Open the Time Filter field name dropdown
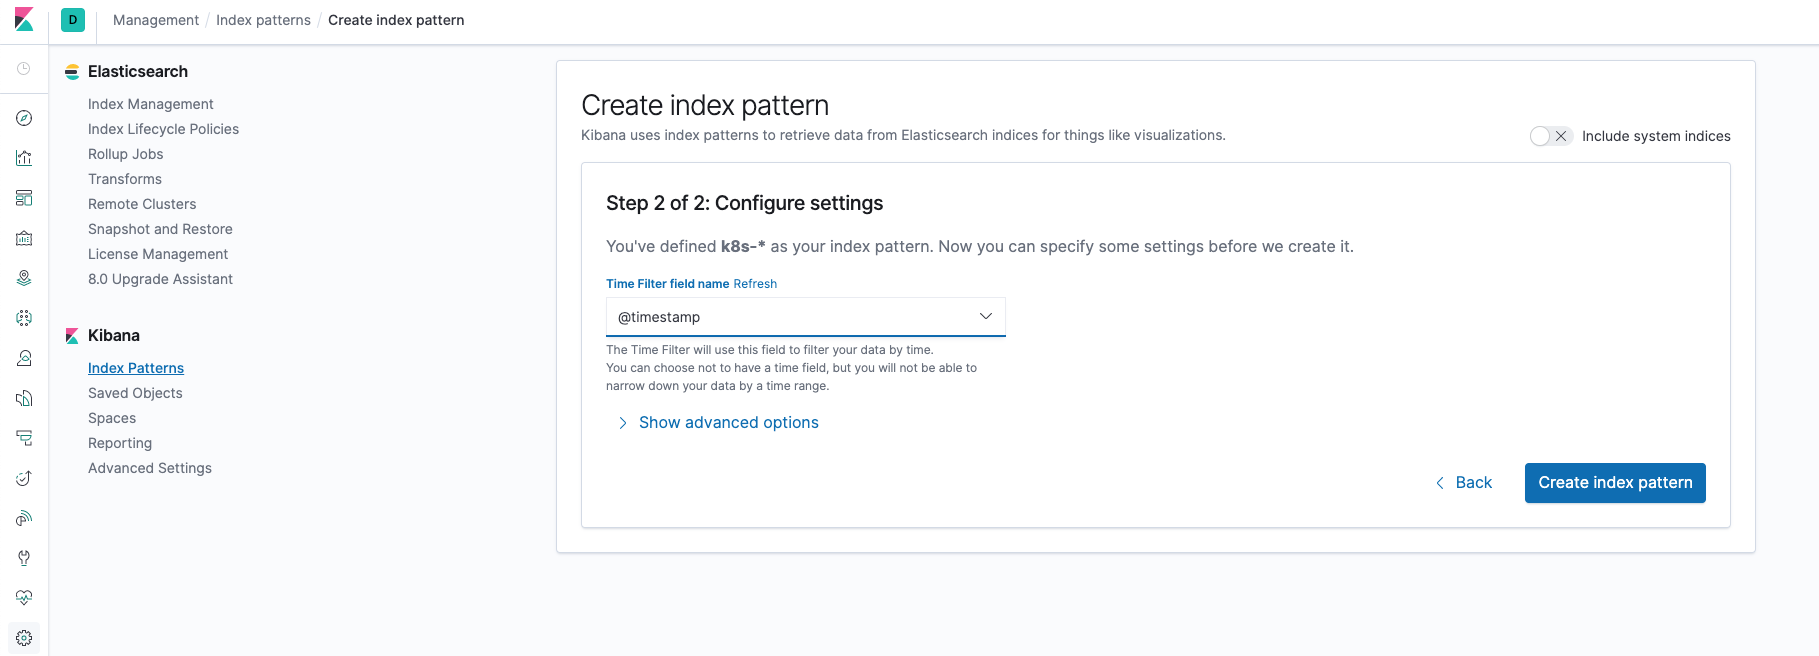The image size is (1819, 656). click(805, 317)
